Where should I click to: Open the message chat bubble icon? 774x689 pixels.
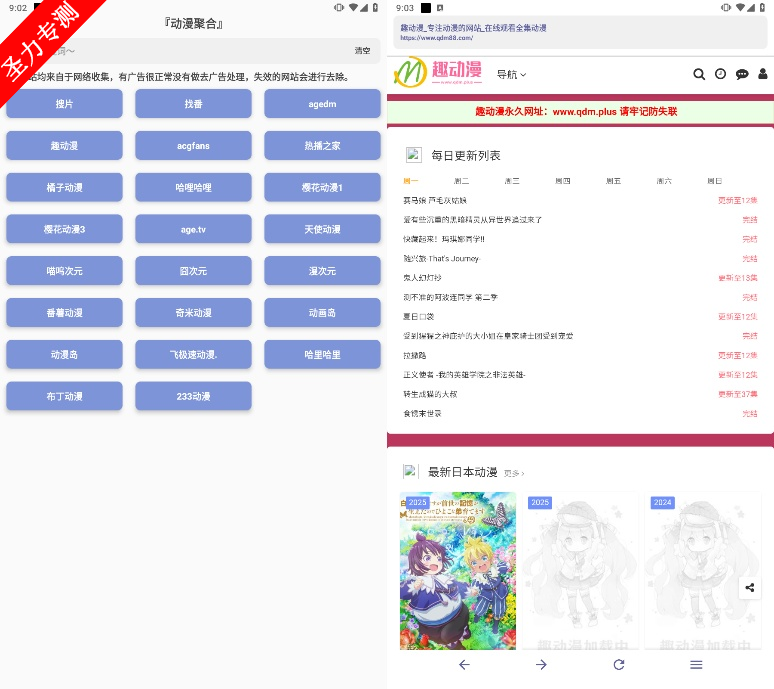[x=741, y=75]
